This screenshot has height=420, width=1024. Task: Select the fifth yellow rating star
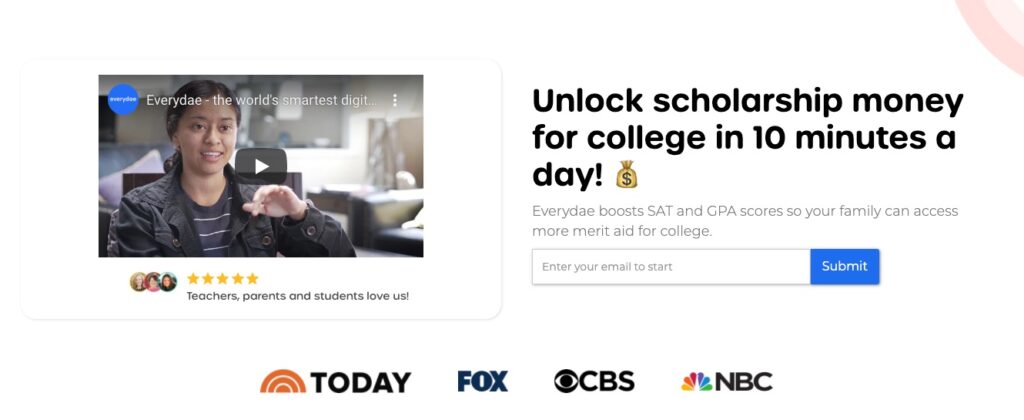click(x=252, y=279)
